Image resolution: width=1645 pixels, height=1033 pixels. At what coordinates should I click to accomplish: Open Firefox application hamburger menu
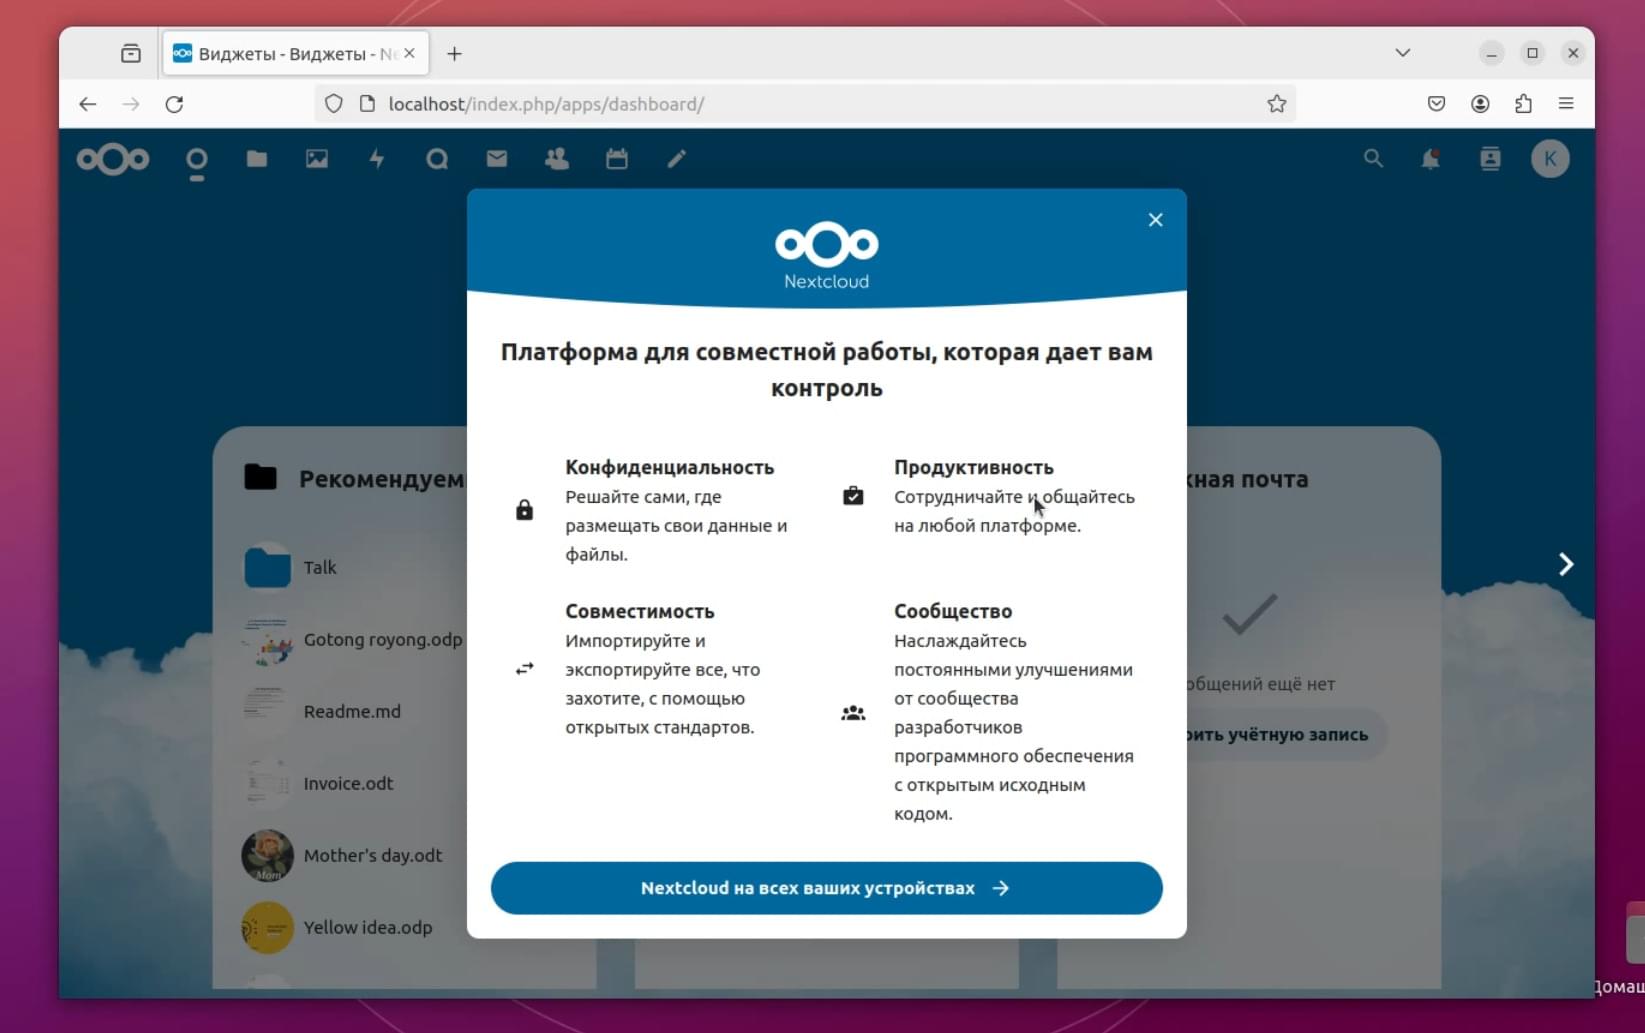(1566, 104)
